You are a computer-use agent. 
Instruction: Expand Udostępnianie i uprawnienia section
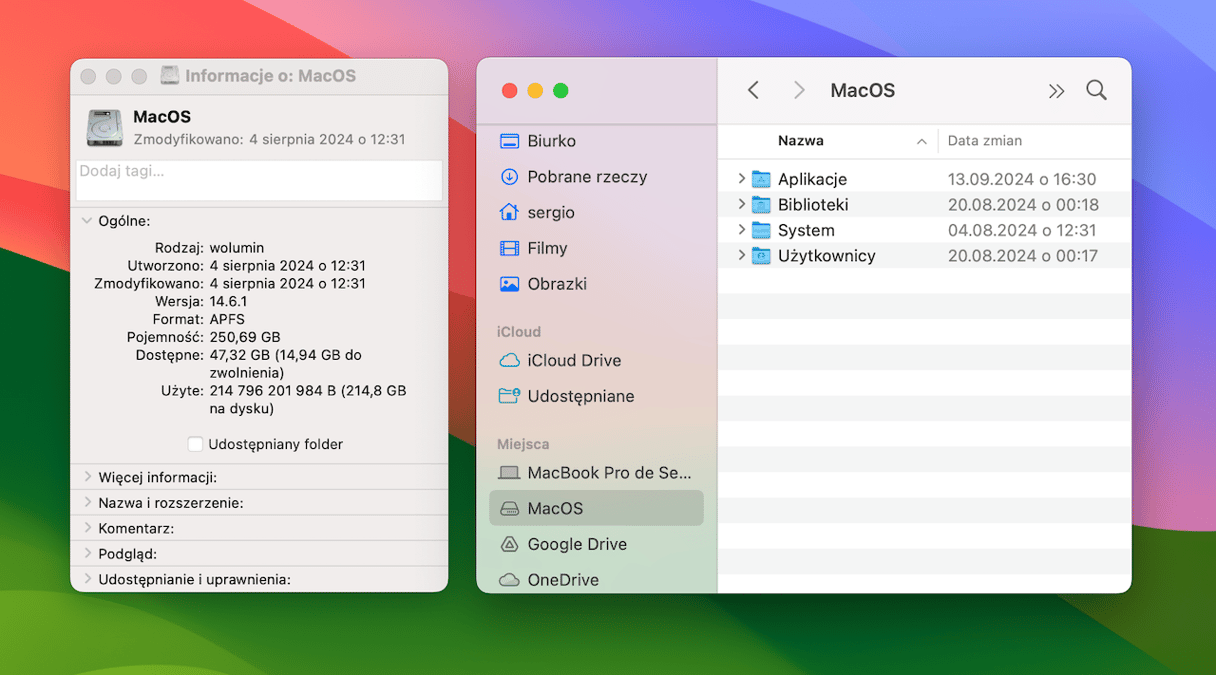87,578
